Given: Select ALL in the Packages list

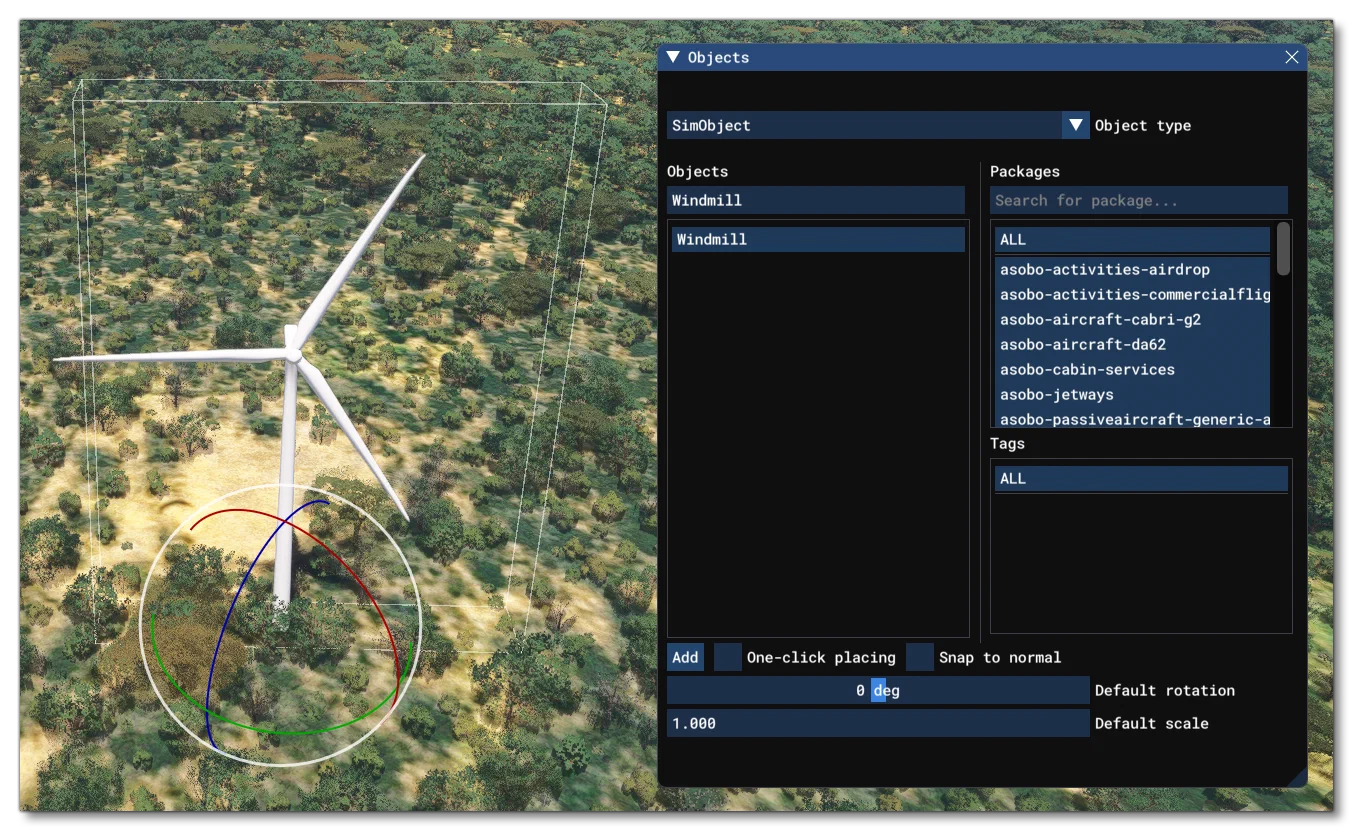Looking at the screenshot, I should coord(1132,239).
